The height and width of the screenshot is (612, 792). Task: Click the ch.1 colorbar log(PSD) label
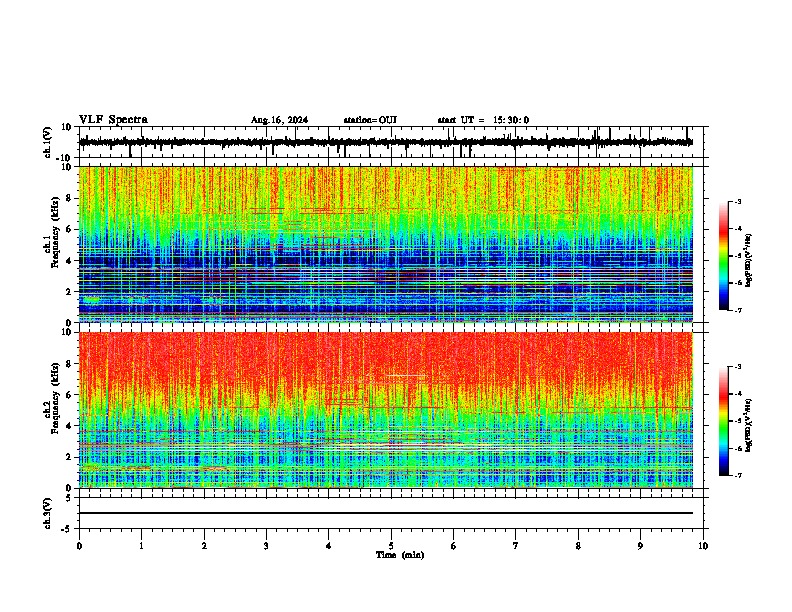749,261
